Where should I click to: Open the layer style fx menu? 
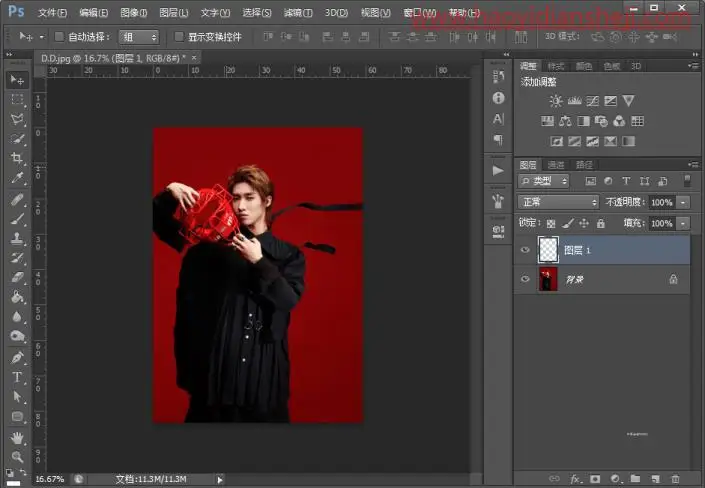coord(575,479)
